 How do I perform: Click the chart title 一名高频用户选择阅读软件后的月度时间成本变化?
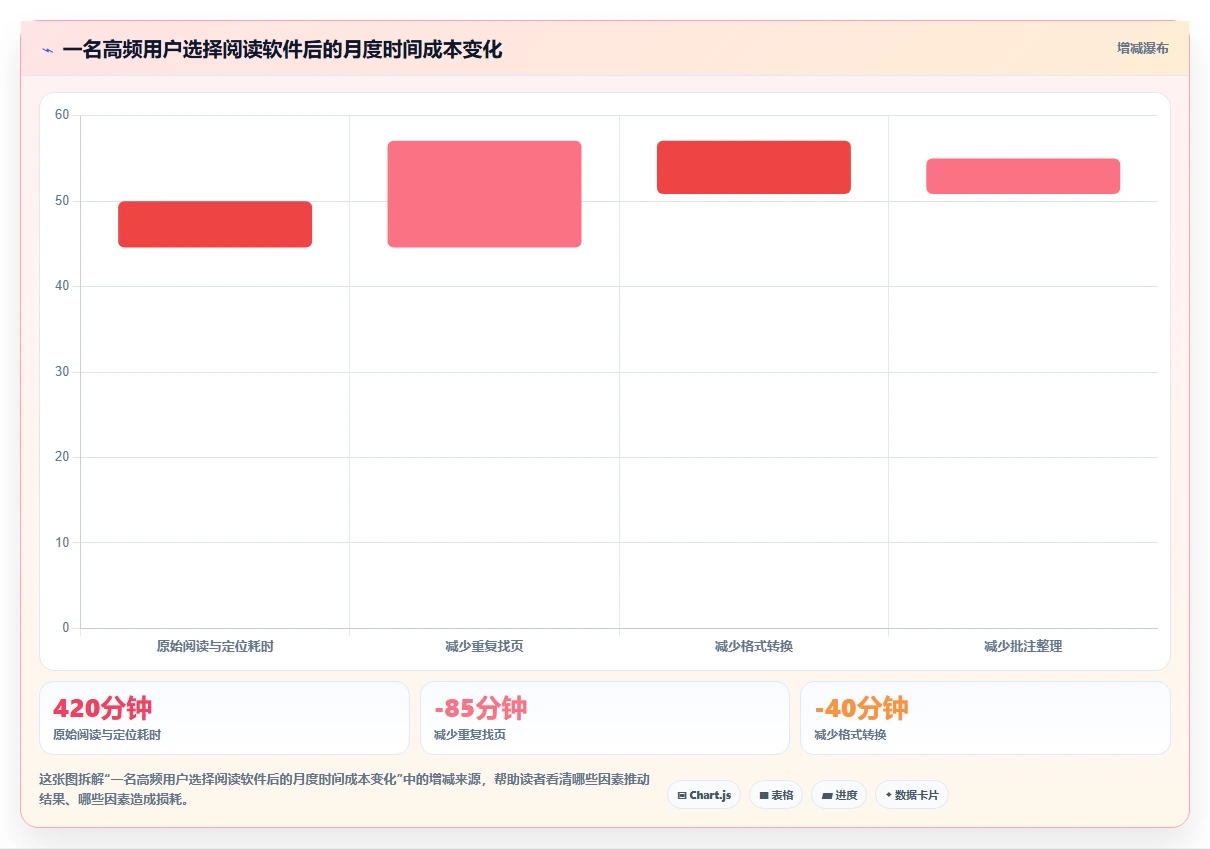click(x=282, y=49)
